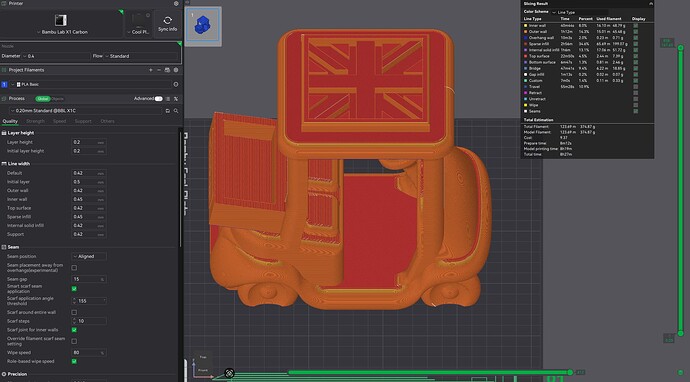The width and height of the screenshot is (690, 382).
Task: Open printer settings gear icon
Action: (x=176, y=4)
